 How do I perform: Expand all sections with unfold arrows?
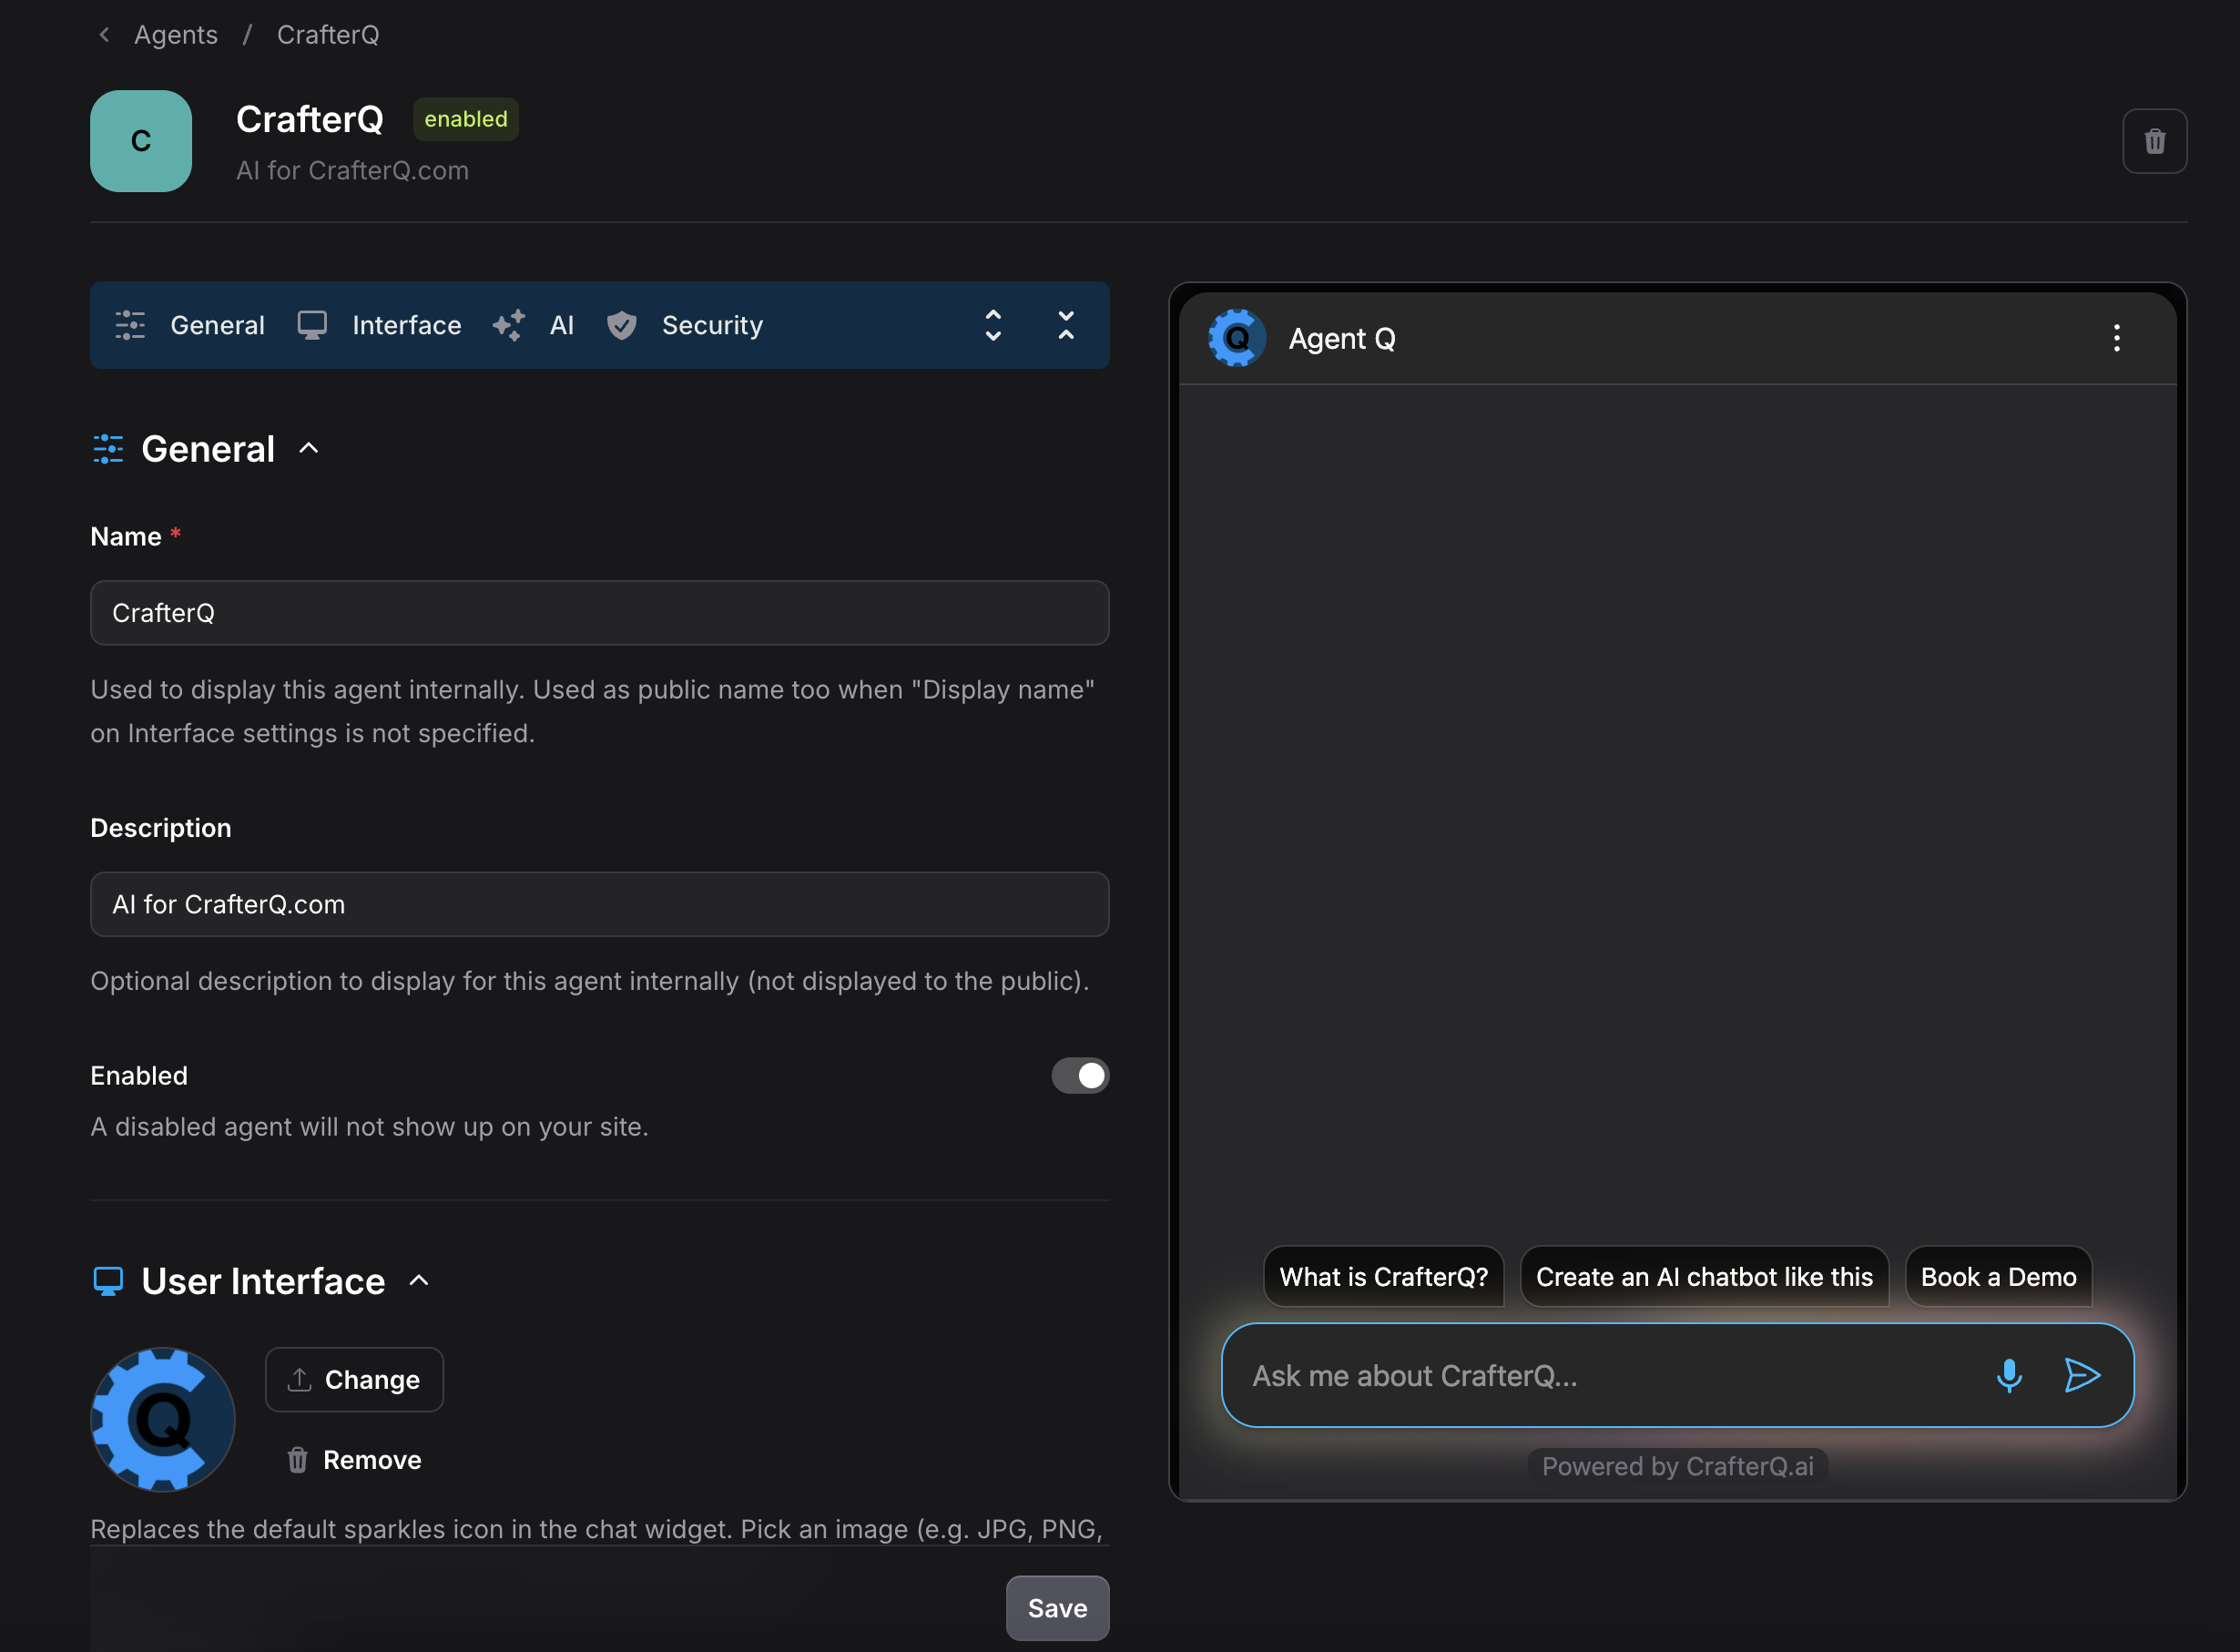coord(993,325)
